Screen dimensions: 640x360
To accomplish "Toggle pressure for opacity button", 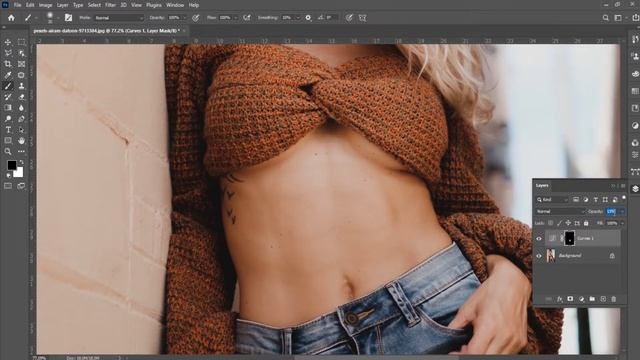I will pos(196,18).
